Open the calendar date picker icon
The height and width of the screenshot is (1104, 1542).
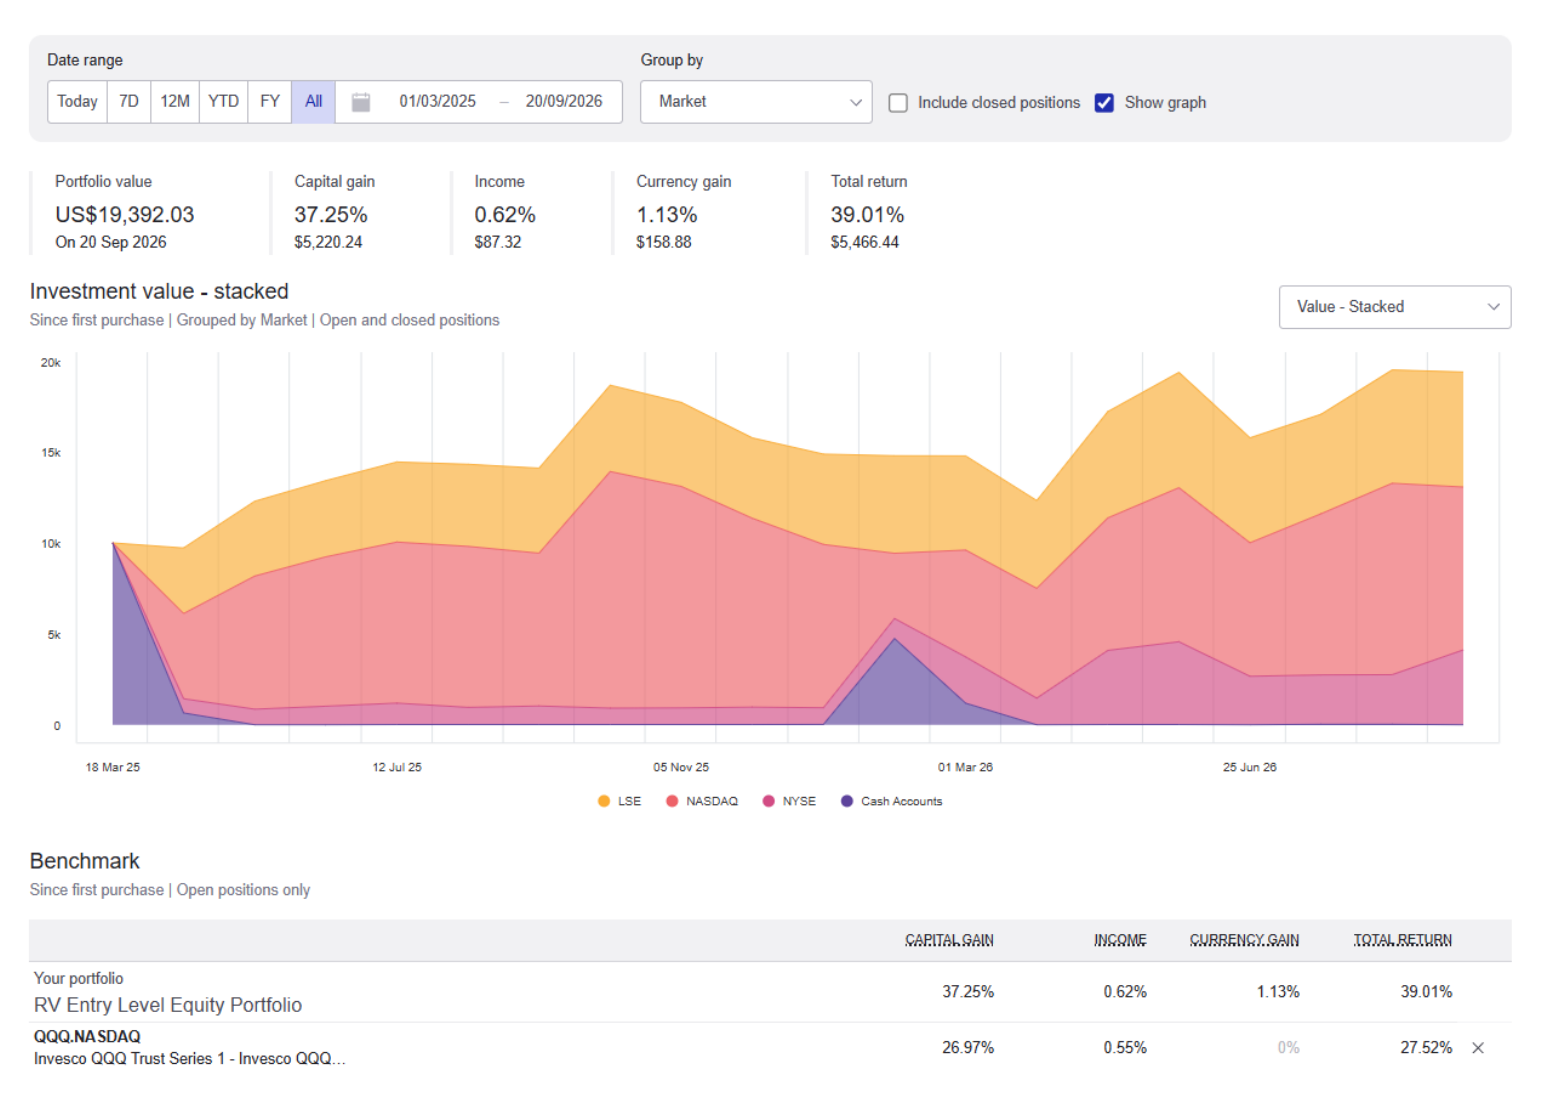[361, 102]
